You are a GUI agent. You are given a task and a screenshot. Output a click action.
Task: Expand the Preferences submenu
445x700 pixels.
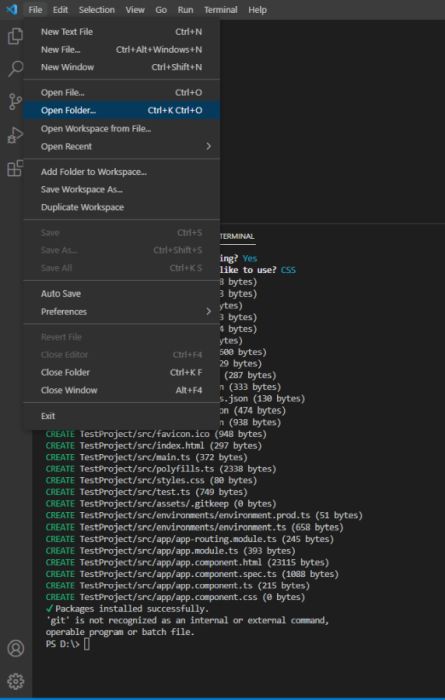click(x=121, y=312)
